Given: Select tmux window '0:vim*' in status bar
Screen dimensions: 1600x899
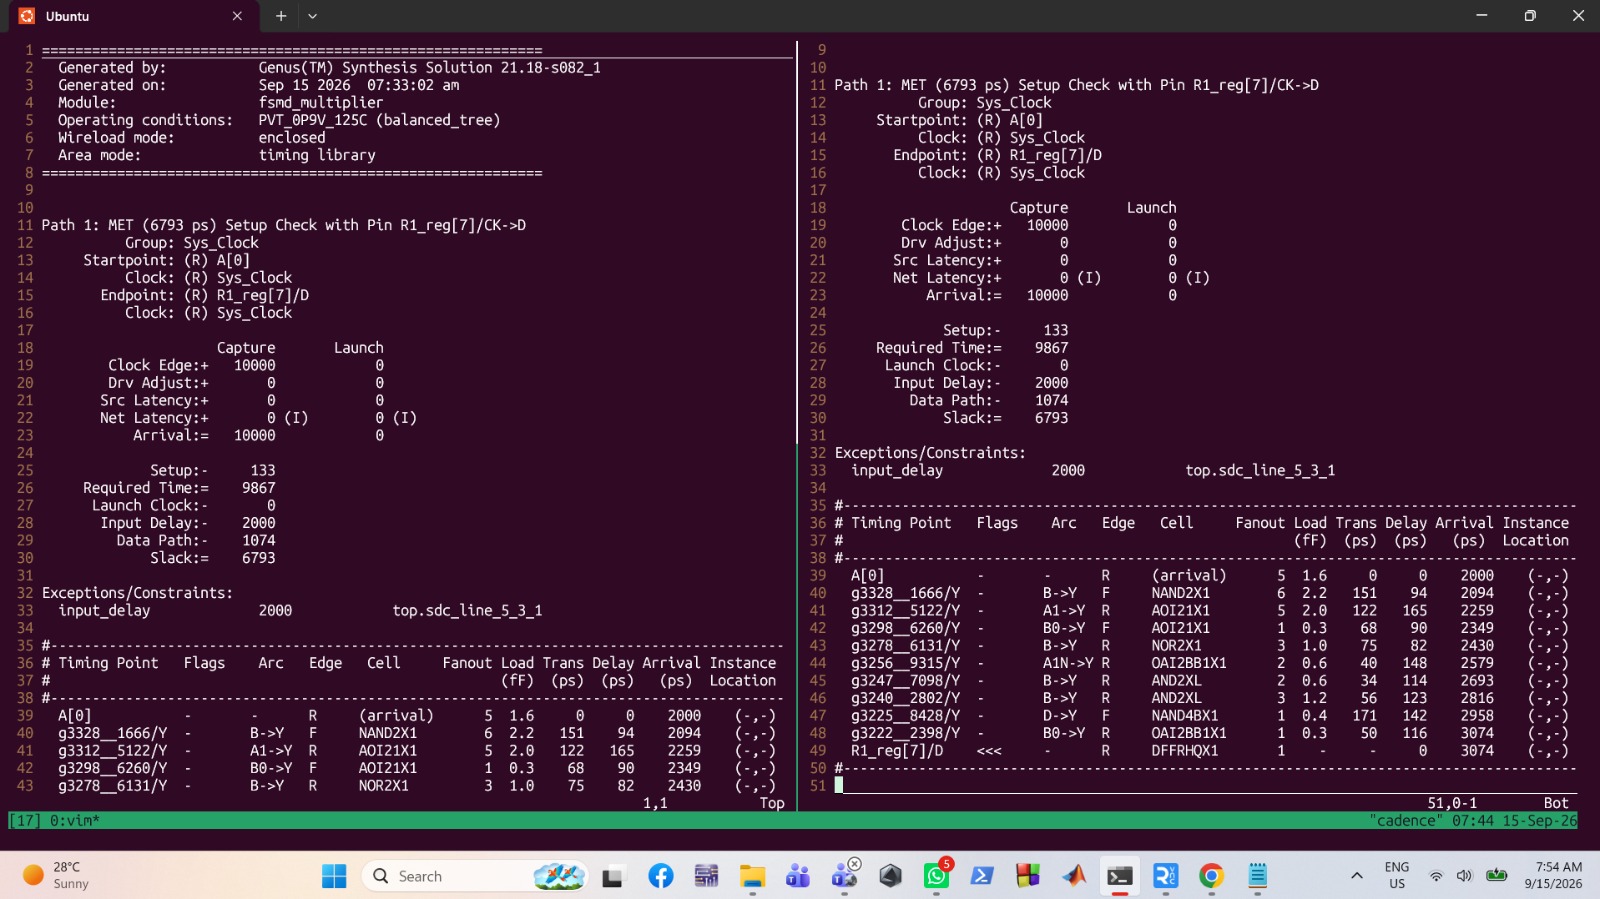Looking at the screenshot, I should point(75,821).
